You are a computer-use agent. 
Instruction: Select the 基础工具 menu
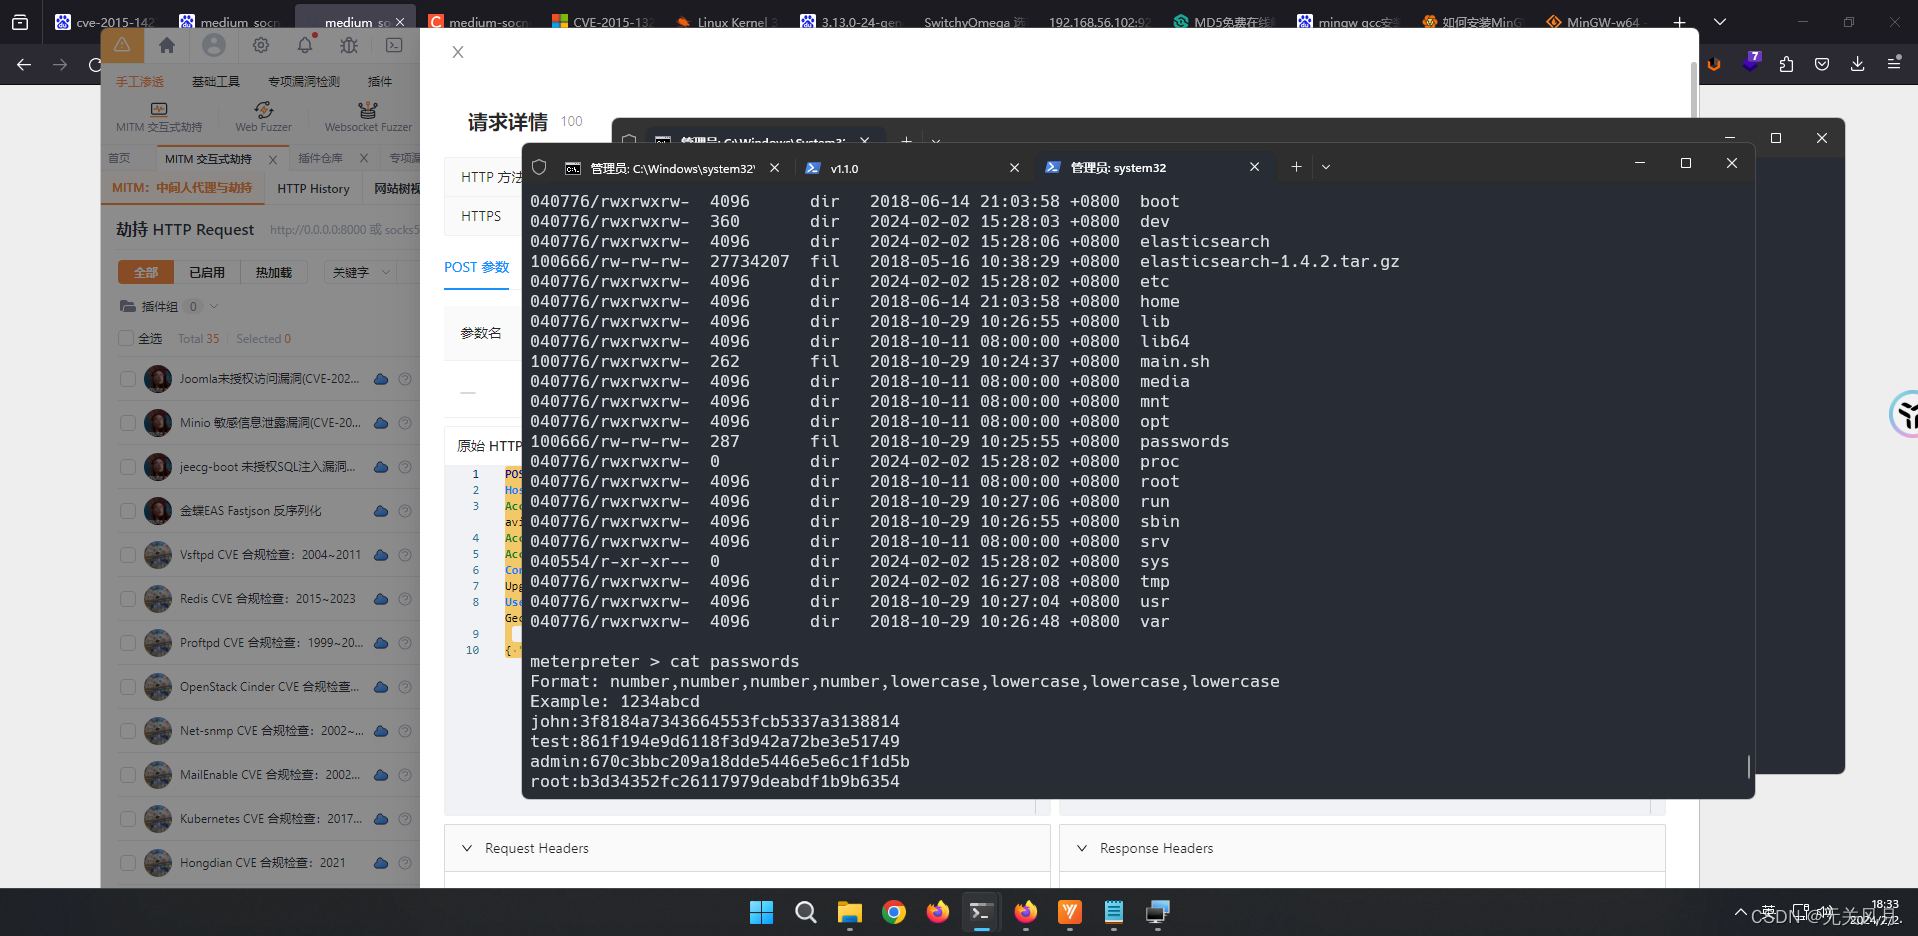coord(216,82)
